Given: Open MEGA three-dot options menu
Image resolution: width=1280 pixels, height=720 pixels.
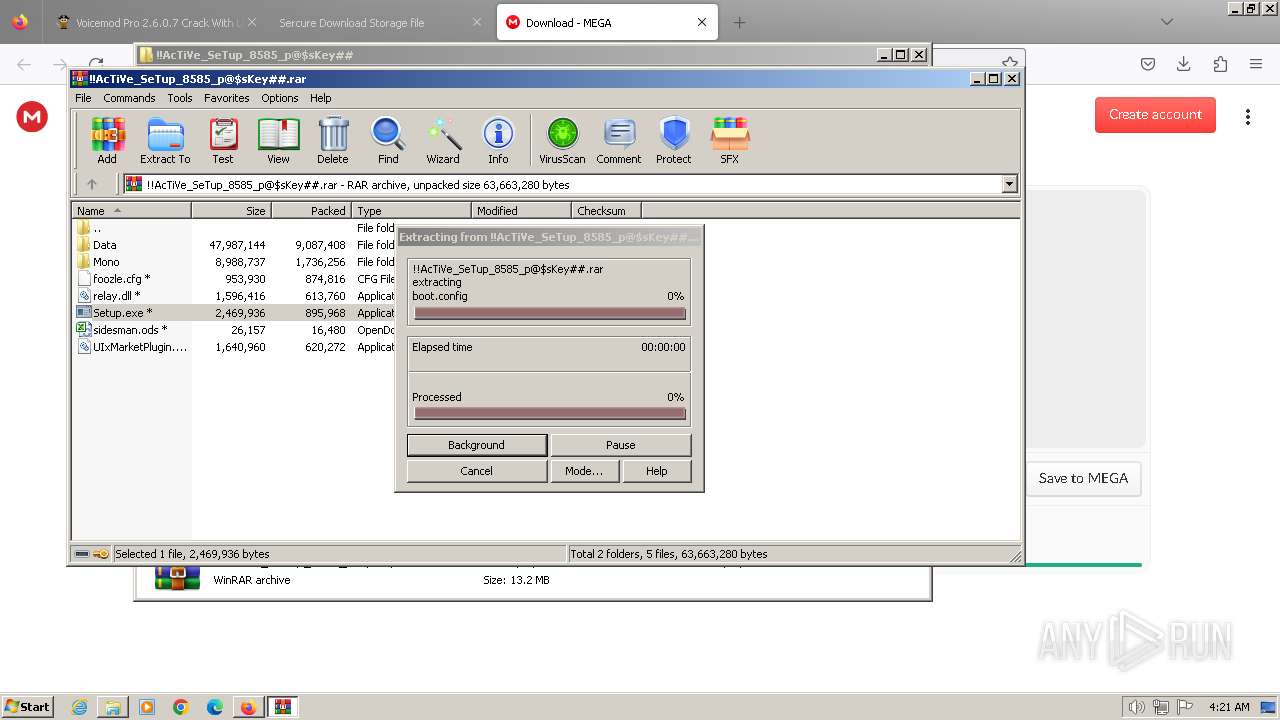Looking at the screenshot, I should tap(1247, 117).
